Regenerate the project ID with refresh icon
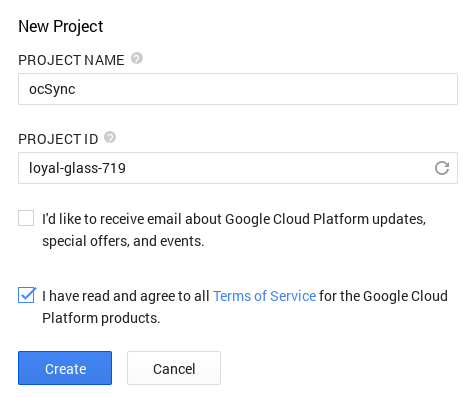 click(442, 168)
